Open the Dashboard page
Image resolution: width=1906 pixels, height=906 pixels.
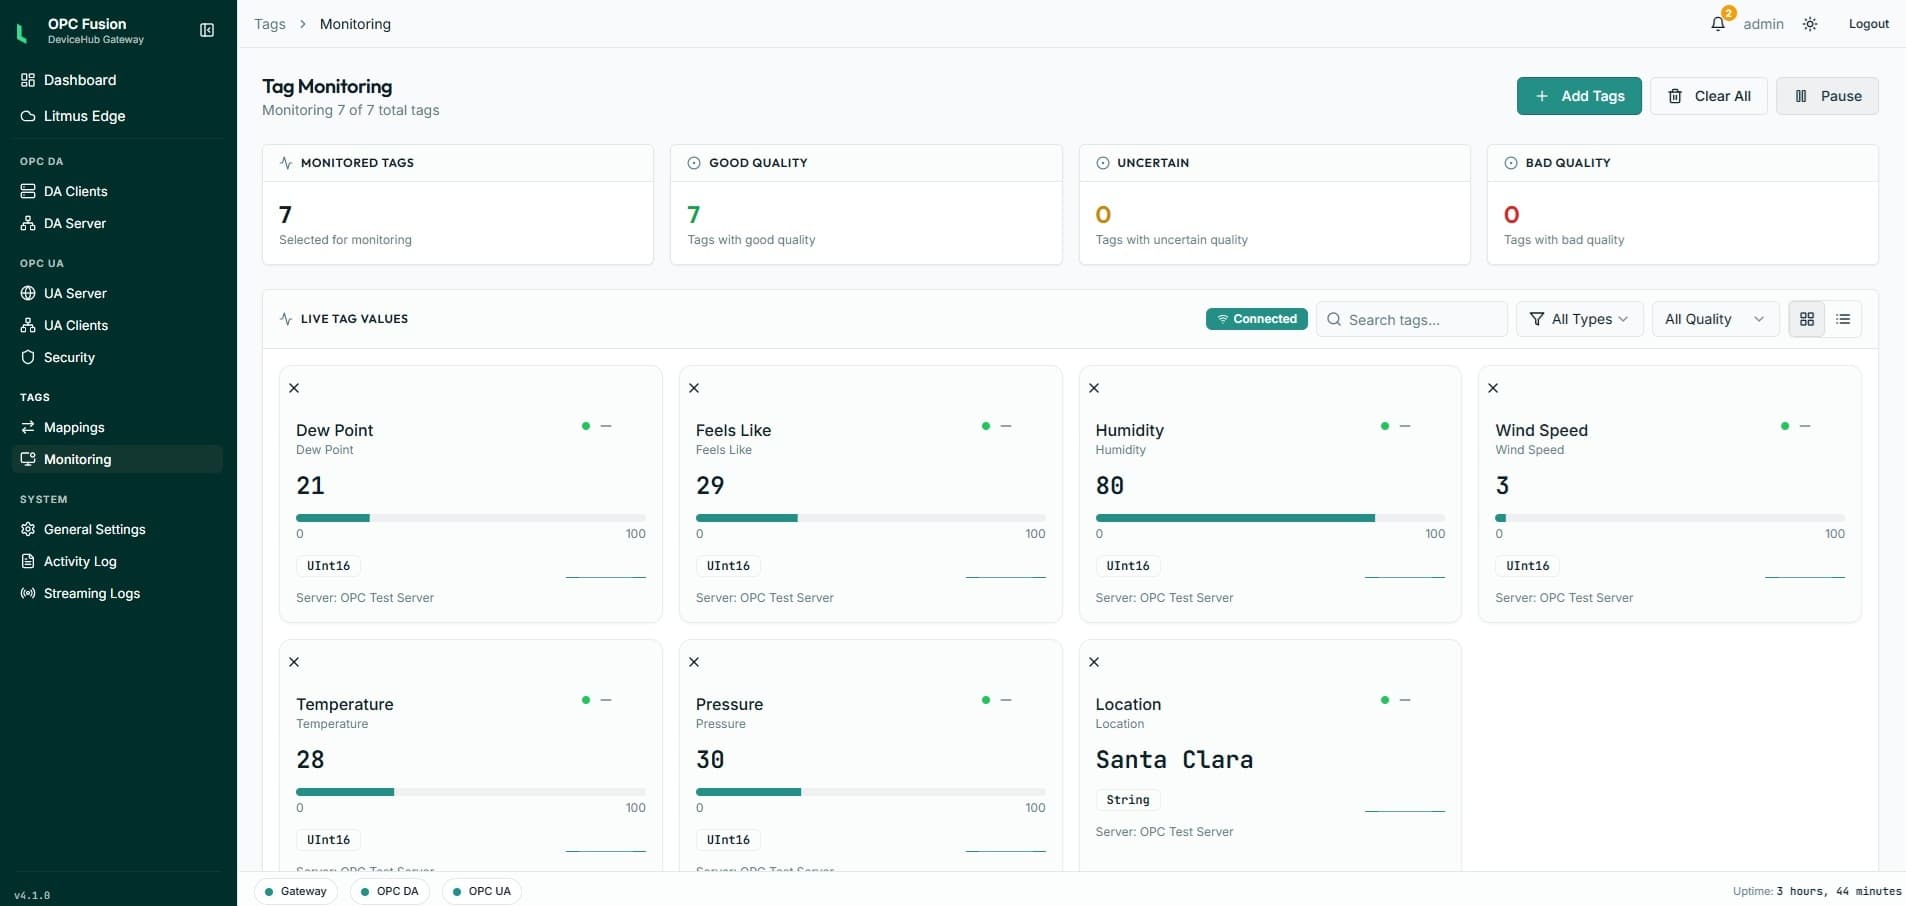[x=117, y=80]
